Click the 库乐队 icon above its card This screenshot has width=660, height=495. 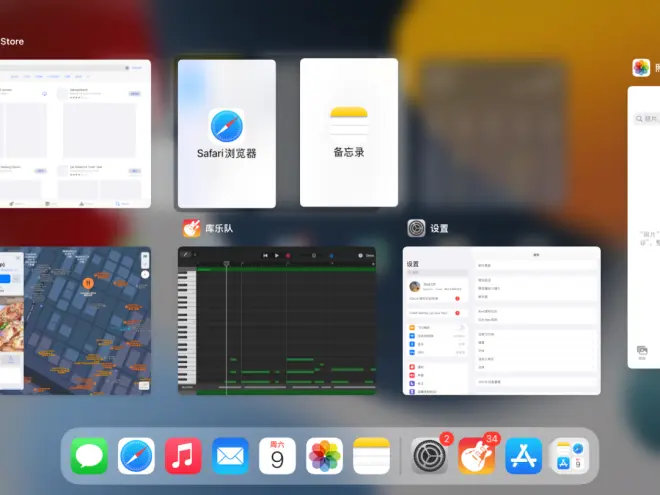tap(191, 228)
